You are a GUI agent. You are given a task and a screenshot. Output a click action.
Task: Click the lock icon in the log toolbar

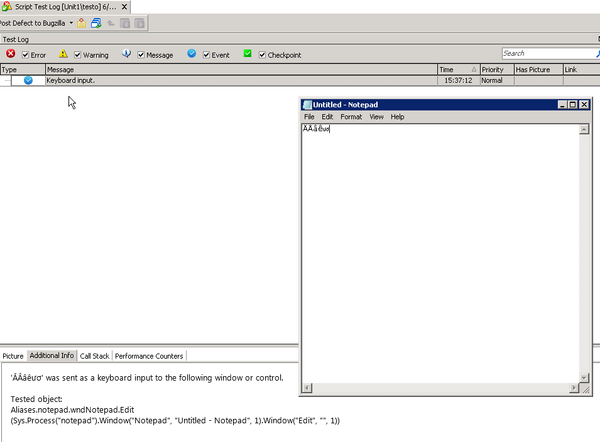82,22
